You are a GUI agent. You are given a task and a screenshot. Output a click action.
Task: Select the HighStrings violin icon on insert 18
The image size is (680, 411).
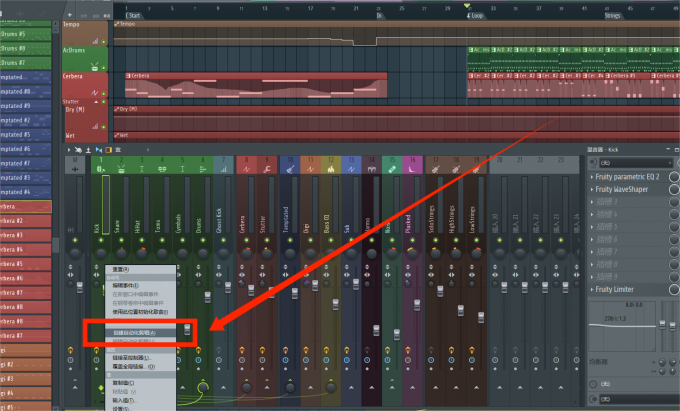[x=456, y=169]
